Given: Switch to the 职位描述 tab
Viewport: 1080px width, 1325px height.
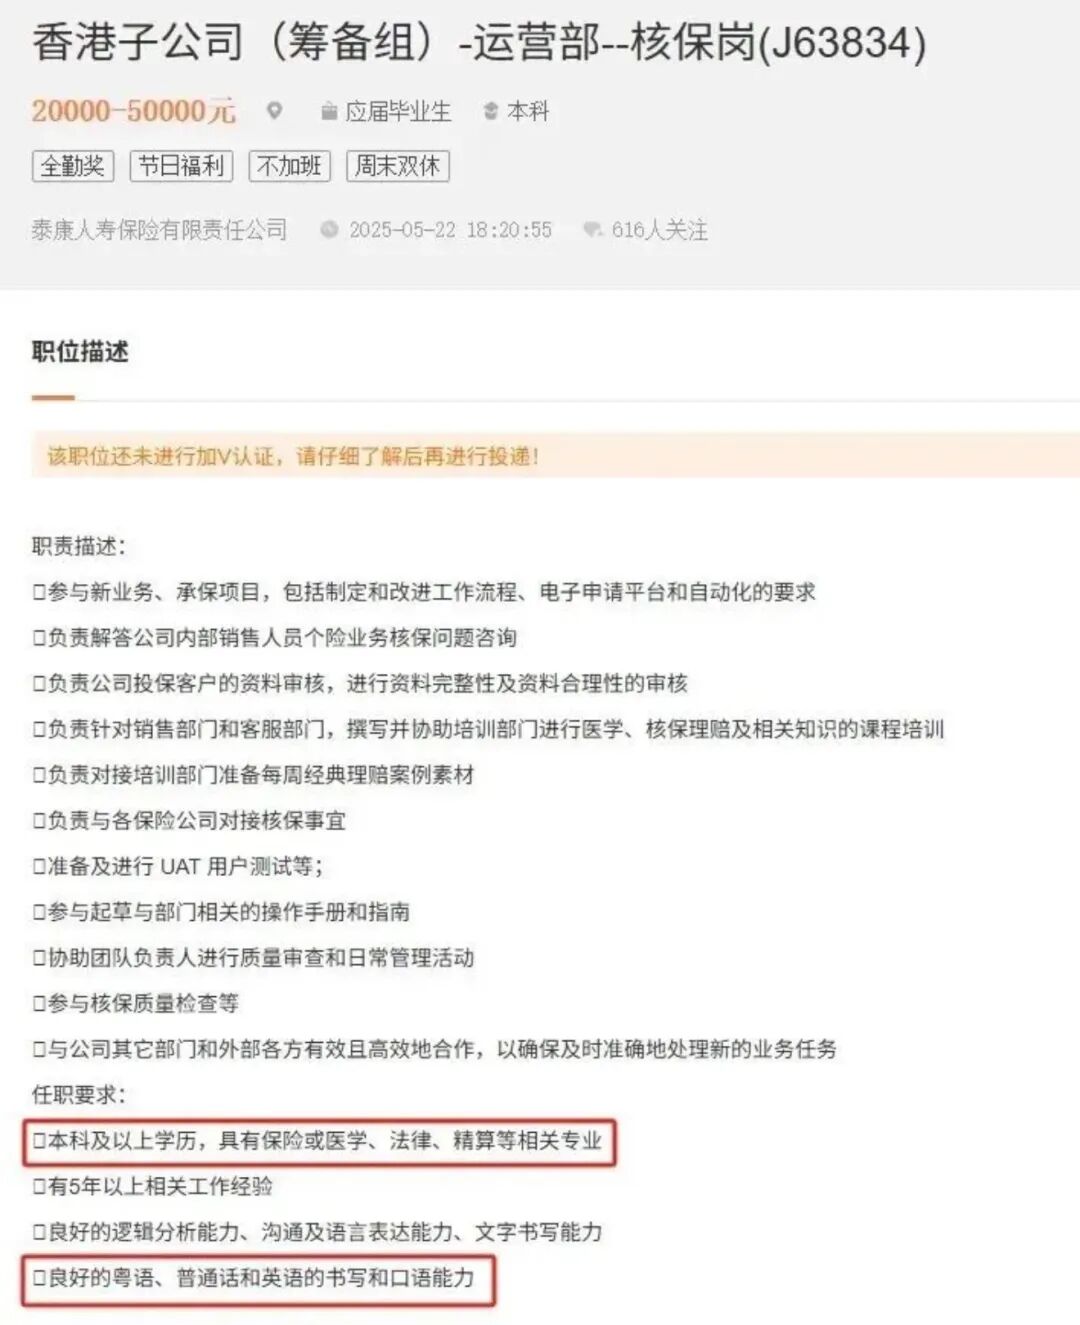Looking at the screenshot, I should pyautogui.click(x=80, y=351).
